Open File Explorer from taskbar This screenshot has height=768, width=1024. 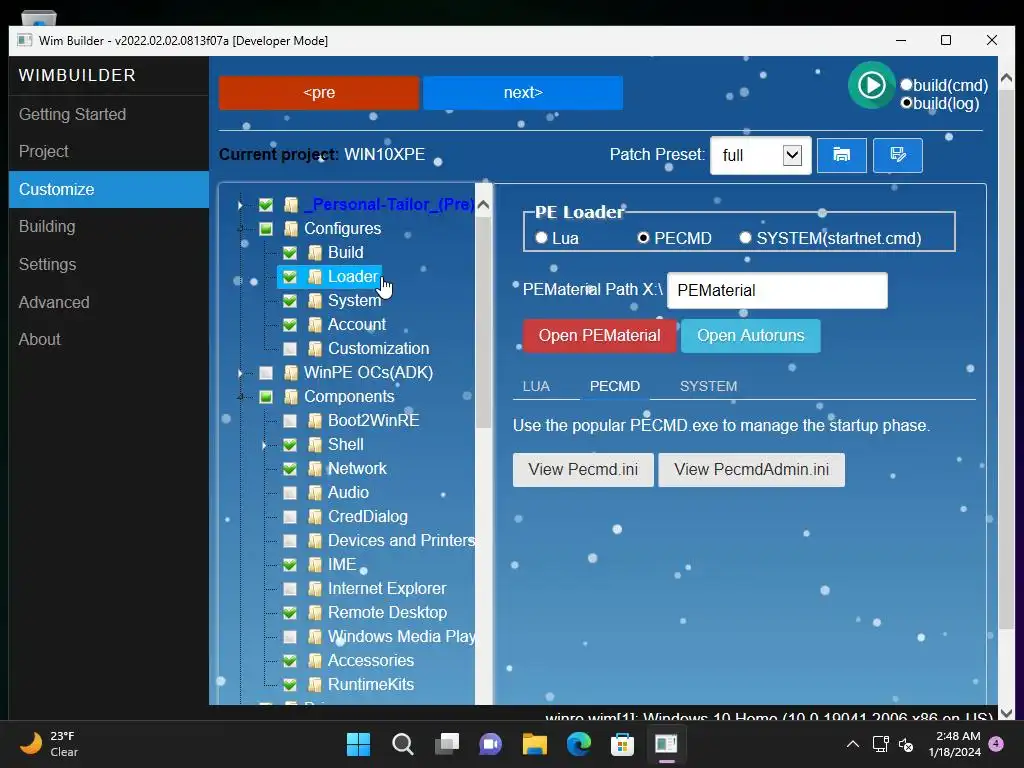click(534, 744)
